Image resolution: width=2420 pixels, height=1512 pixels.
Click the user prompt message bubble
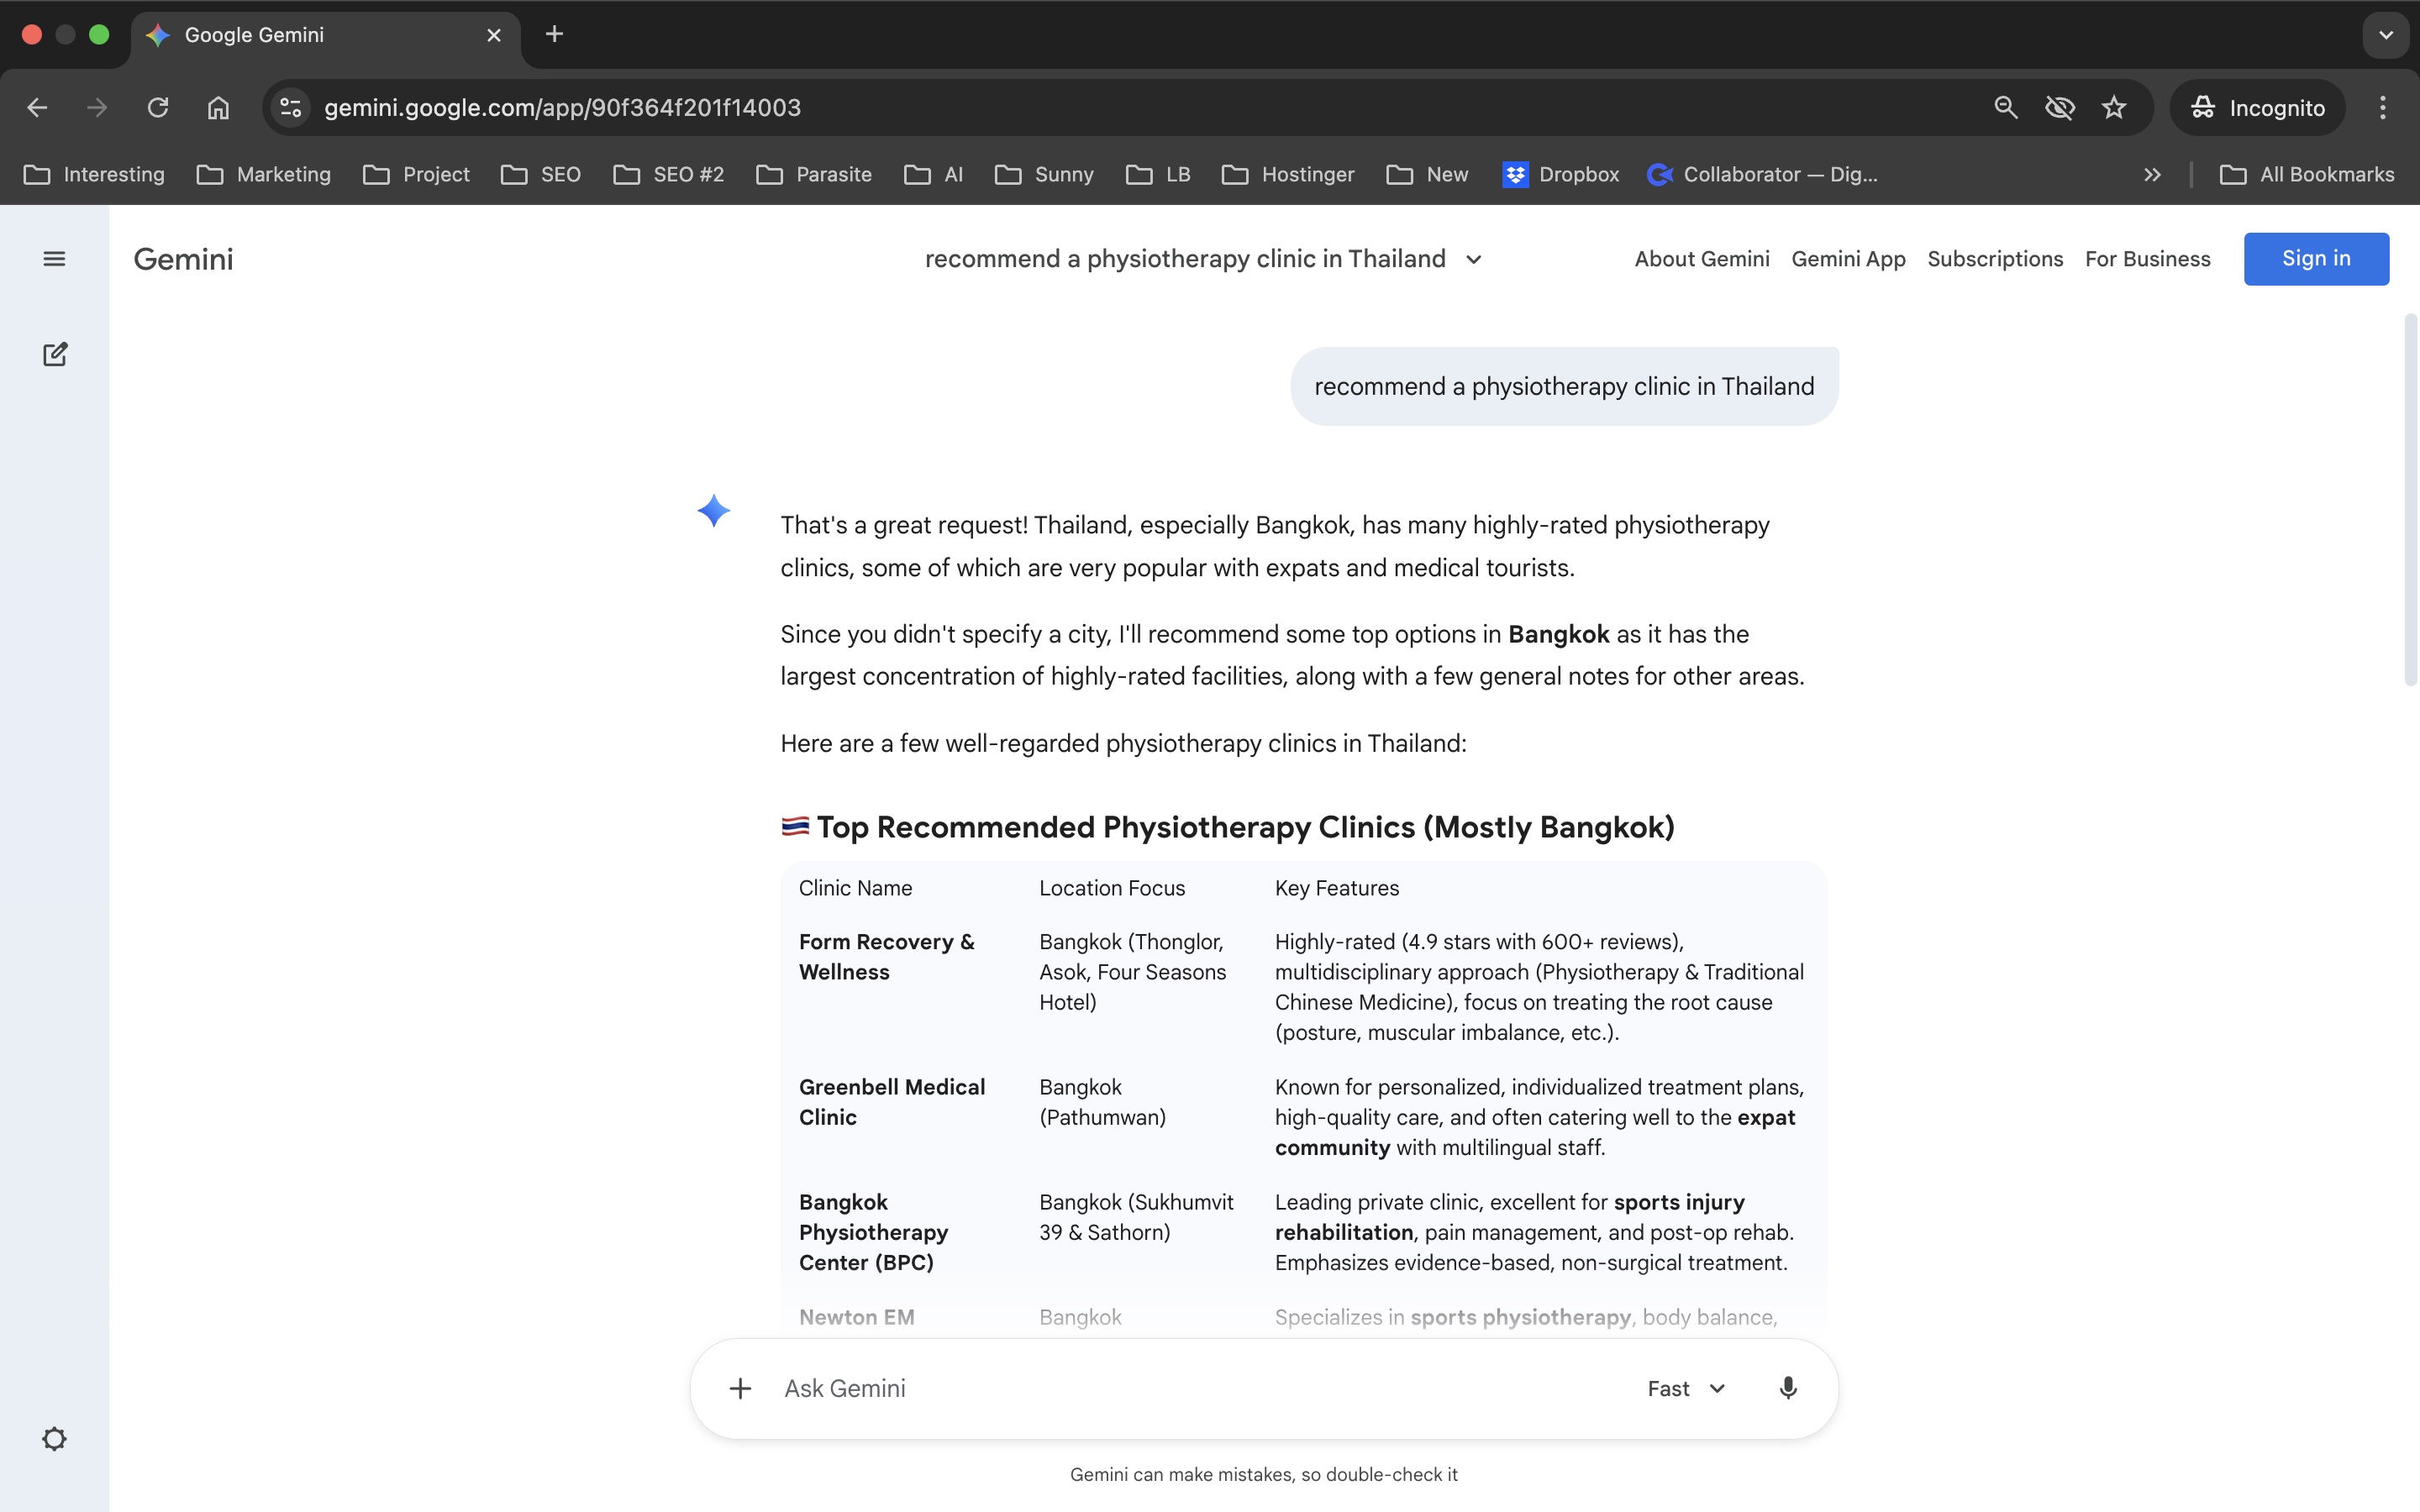(1564, 386)
